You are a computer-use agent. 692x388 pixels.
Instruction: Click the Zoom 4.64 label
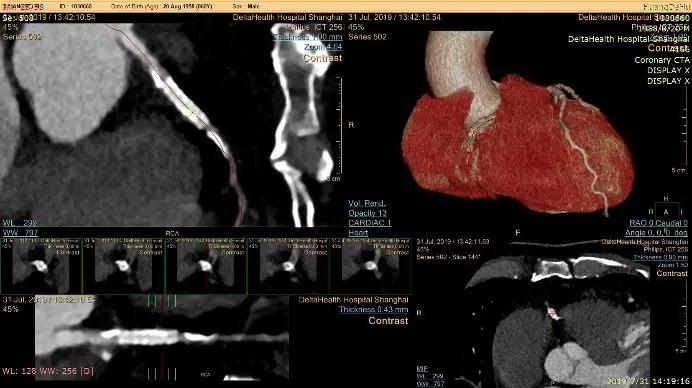pyautogui.click(x=323, y=47)
